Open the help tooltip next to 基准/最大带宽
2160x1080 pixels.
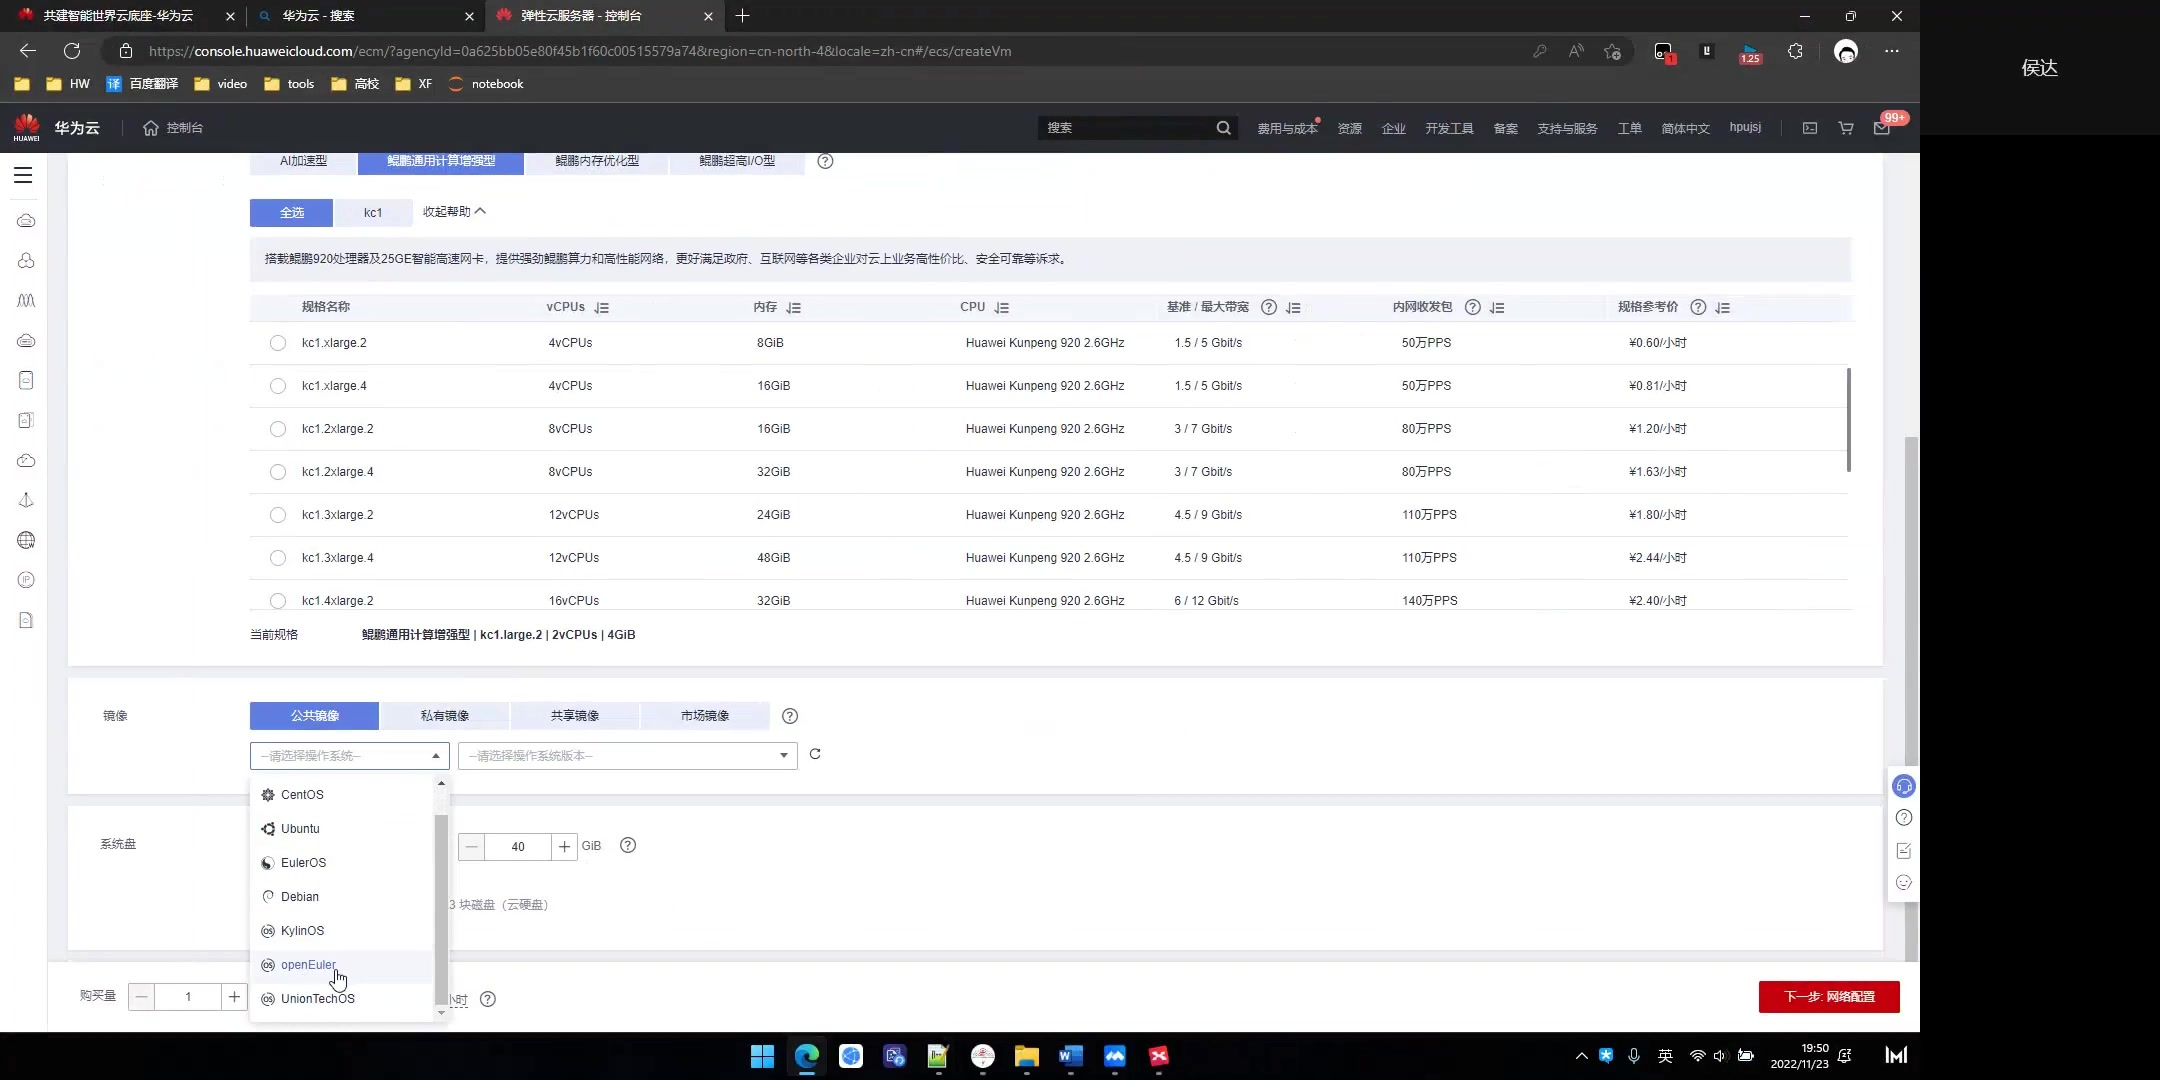click(1268, 307)
